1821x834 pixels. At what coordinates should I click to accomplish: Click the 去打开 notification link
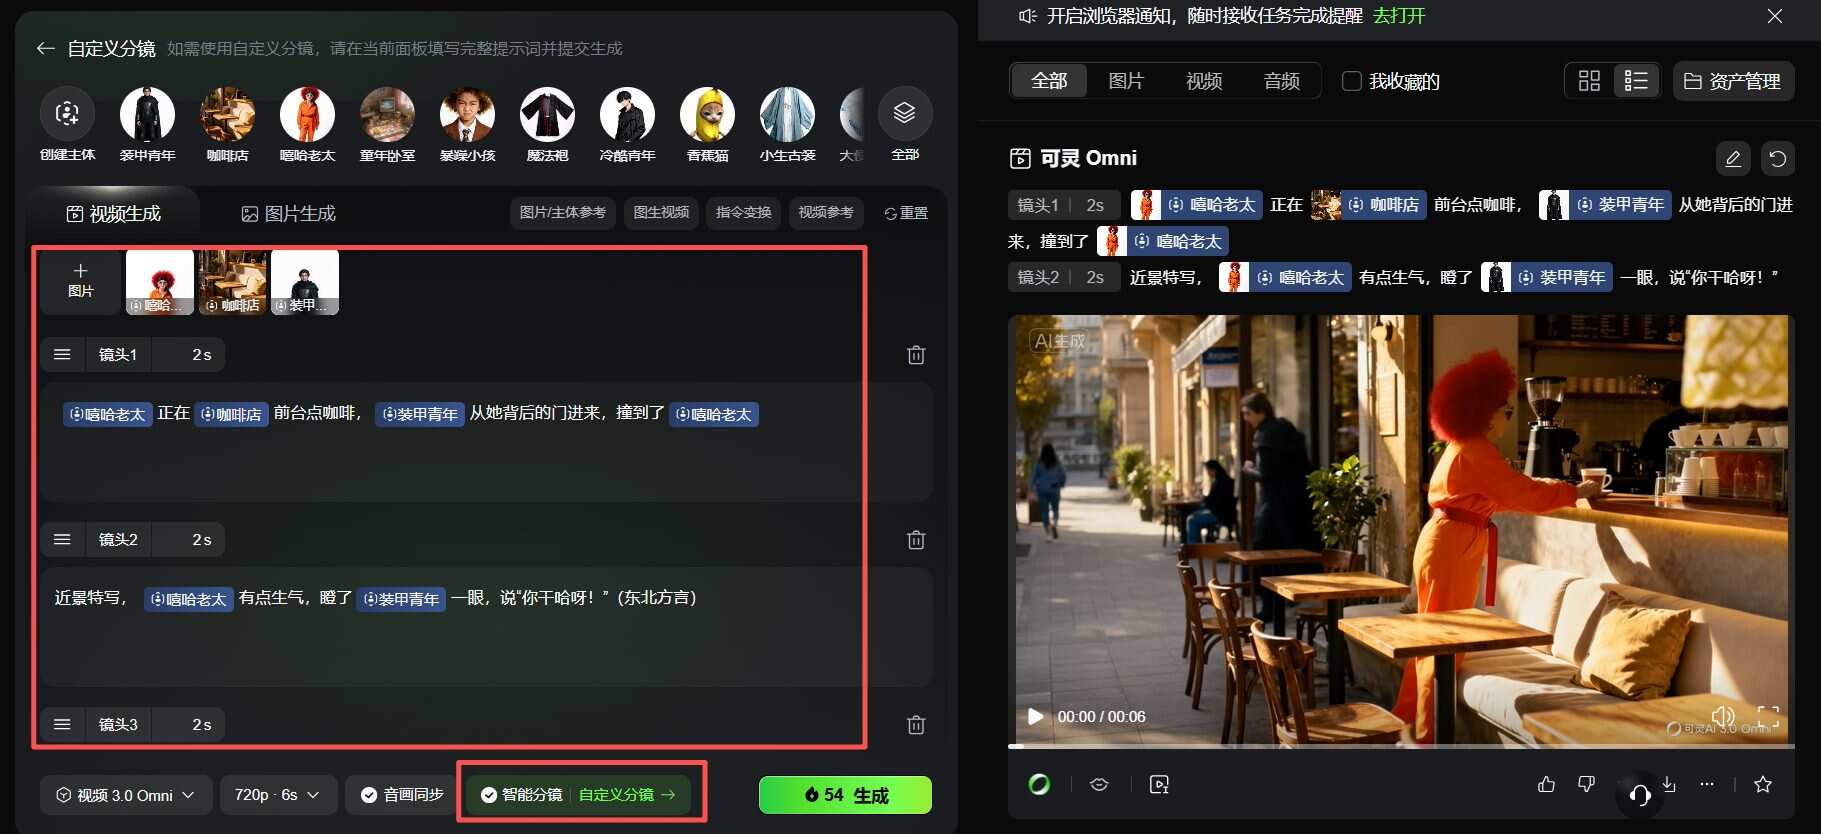click(1399, 16)
